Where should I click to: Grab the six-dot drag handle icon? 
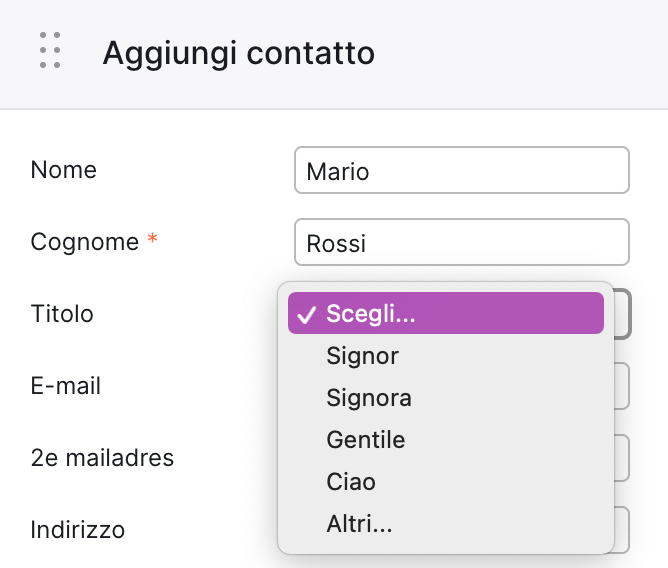50,50
